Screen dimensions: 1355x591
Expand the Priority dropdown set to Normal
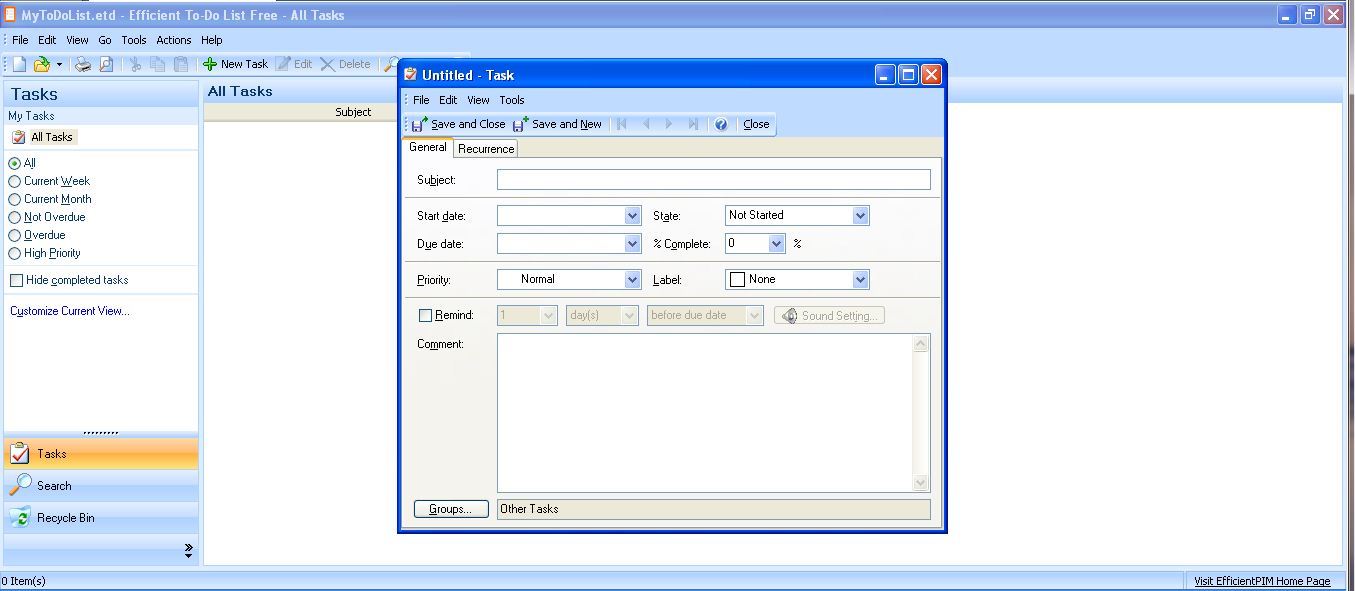pos(633,279)
